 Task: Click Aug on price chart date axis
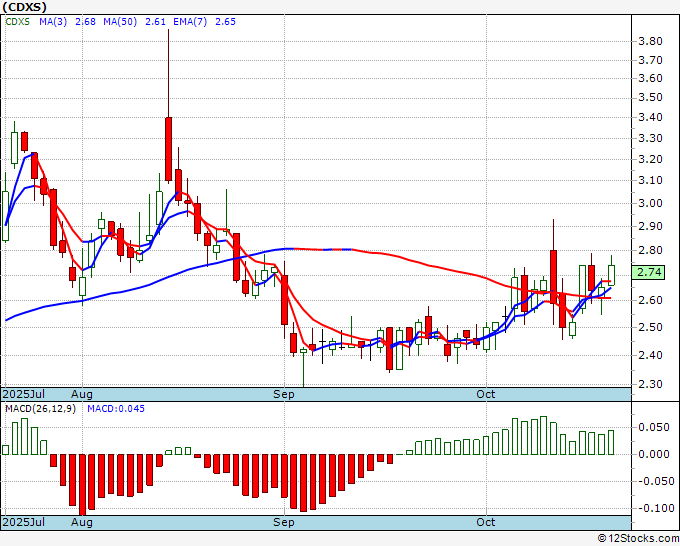82,394
